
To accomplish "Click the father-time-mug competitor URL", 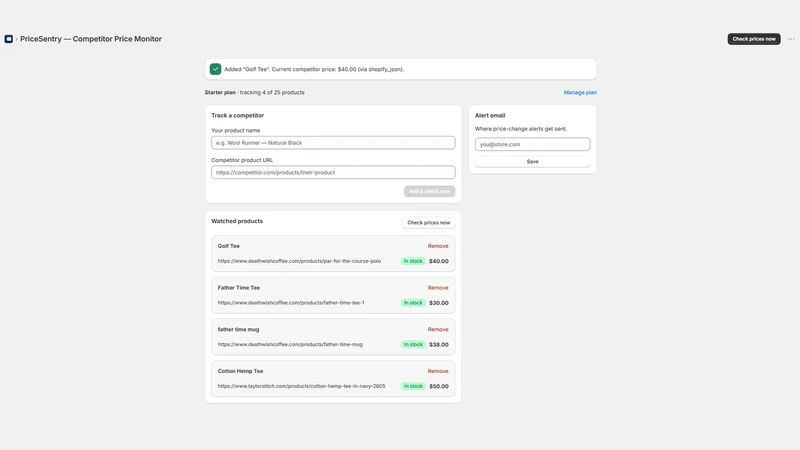I will [x=290, y=345].
